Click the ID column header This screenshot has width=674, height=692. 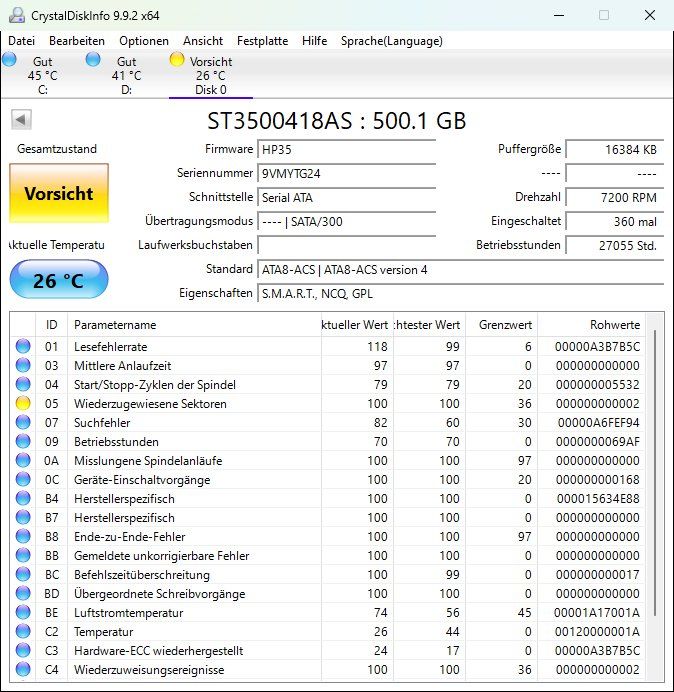click(x=51, y=325)
